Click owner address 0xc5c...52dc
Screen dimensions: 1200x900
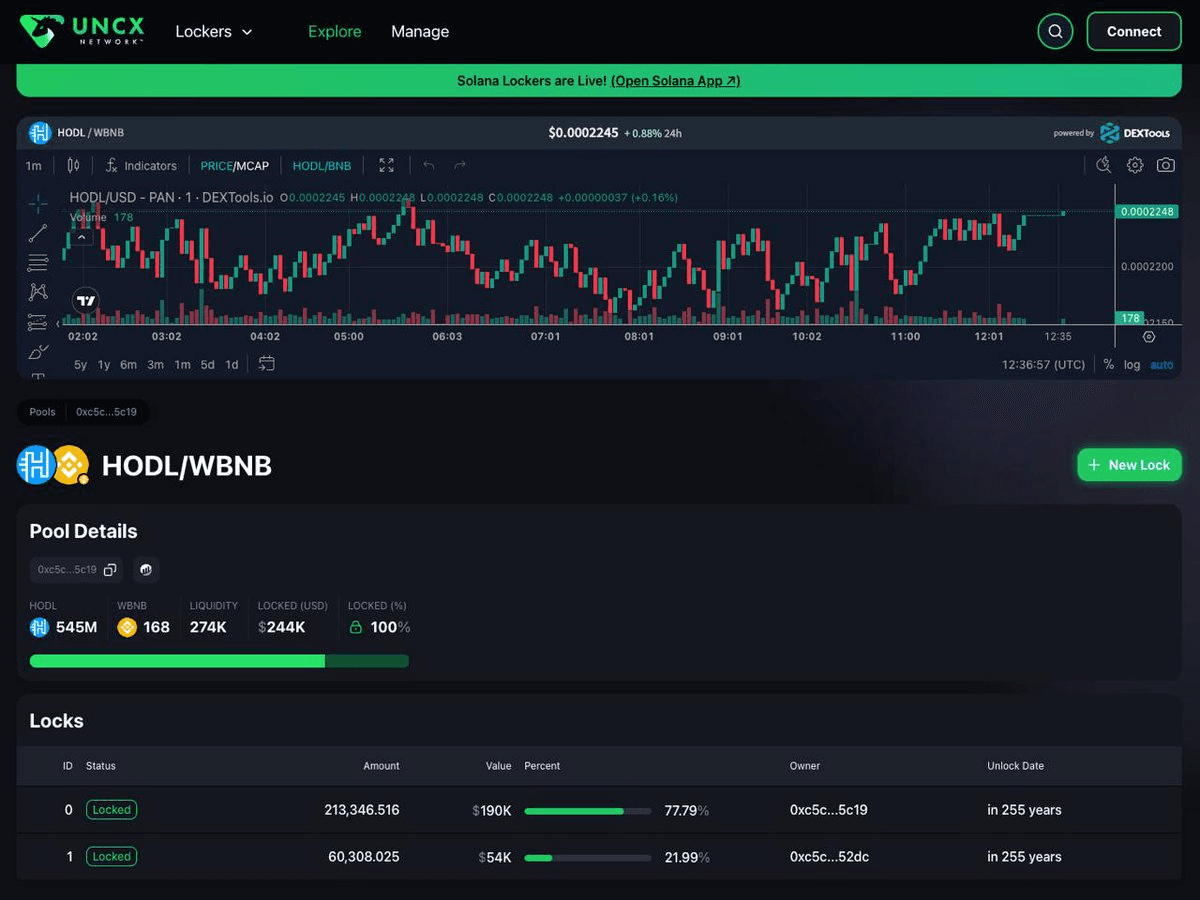point(829,857)
